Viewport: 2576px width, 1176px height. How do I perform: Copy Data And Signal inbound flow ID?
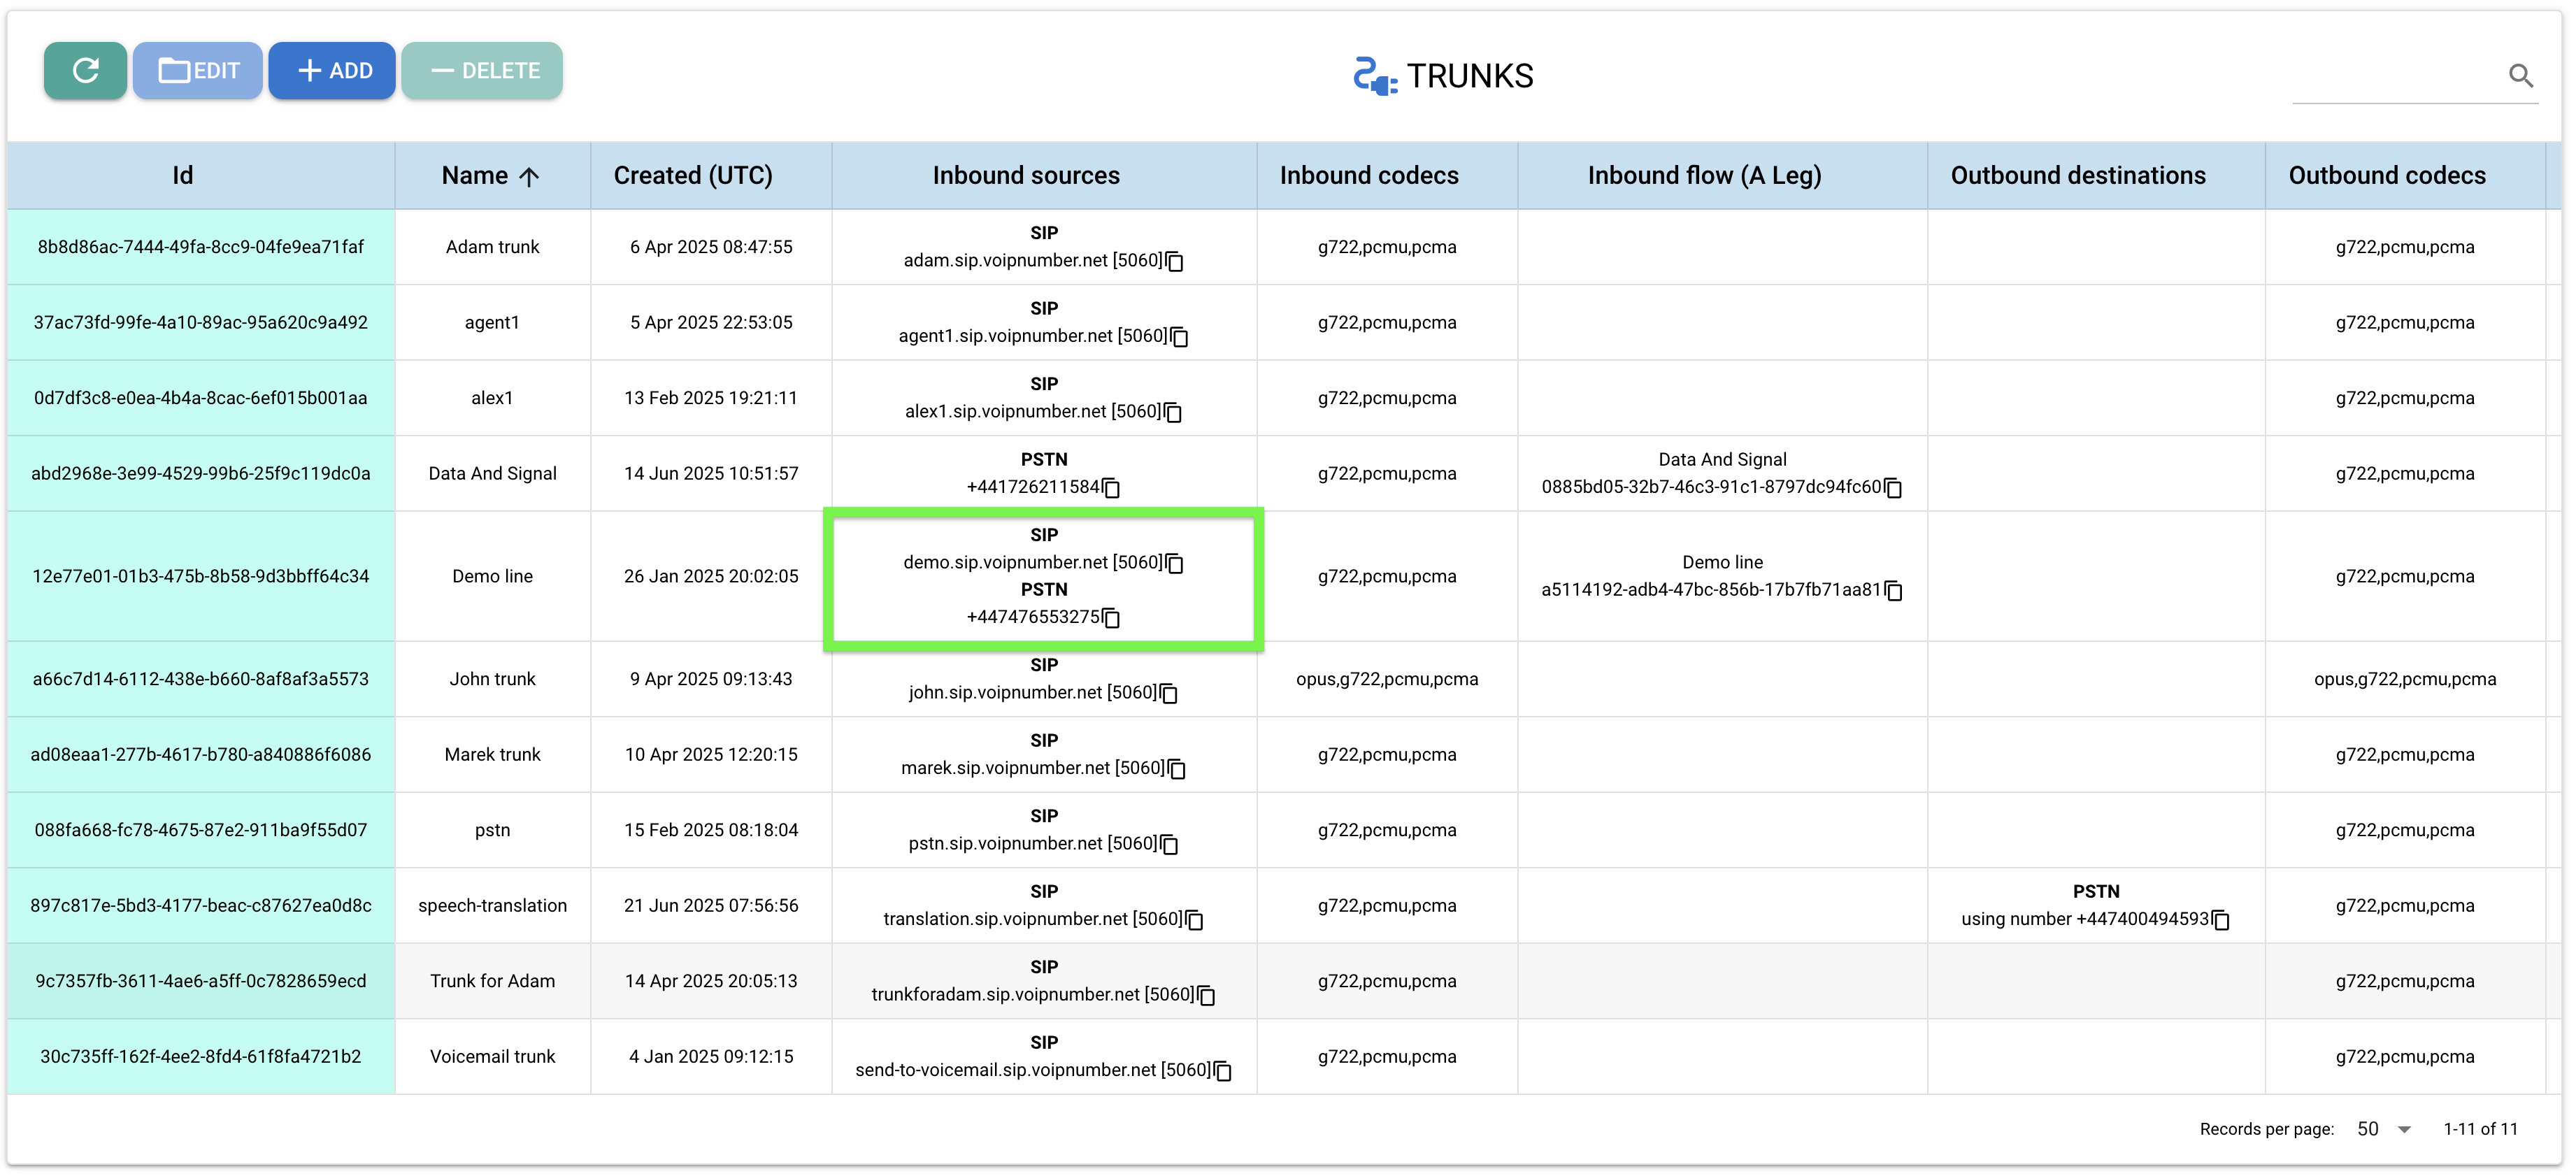[x=1893, y=488]
